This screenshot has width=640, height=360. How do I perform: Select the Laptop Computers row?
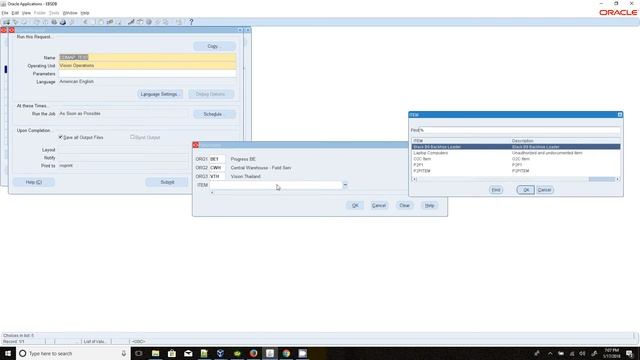[516, 153]
